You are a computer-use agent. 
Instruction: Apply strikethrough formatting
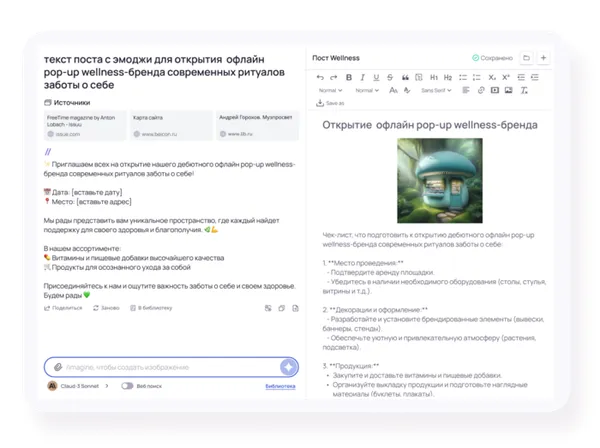(x=390, y=78)
